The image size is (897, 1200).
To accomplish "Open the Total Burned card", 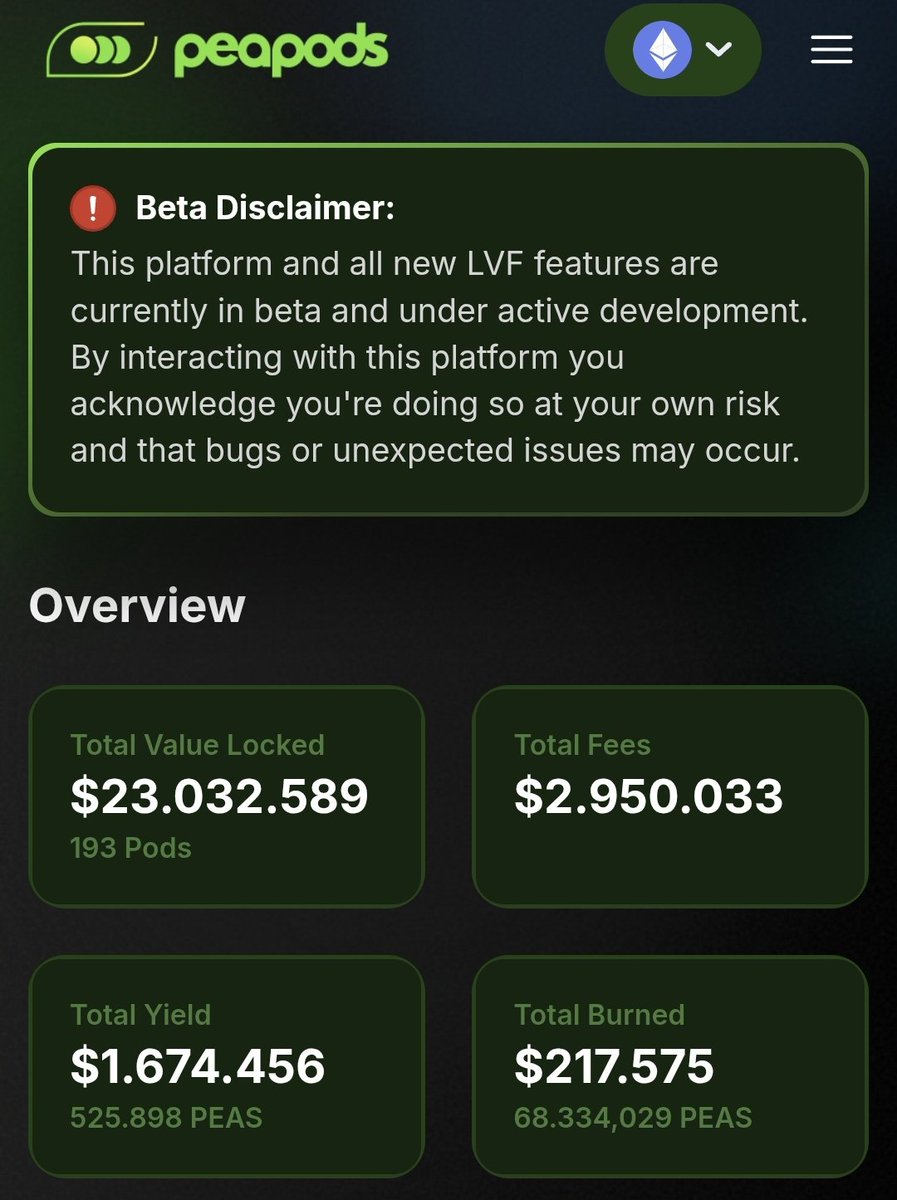I will 670,1066.
